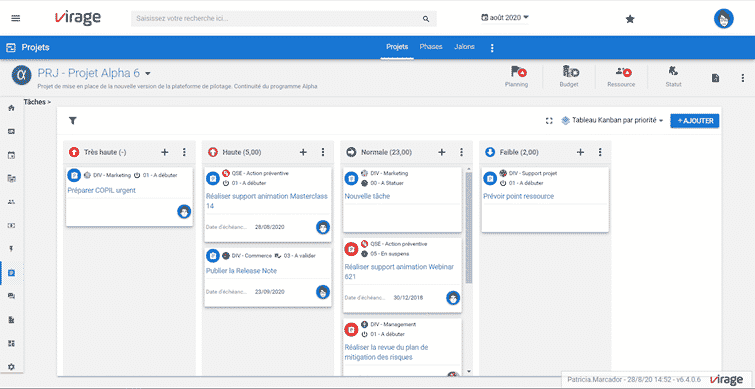Expand the PRJ - Projet Alpha 6 selector

[x=148, y=74]
